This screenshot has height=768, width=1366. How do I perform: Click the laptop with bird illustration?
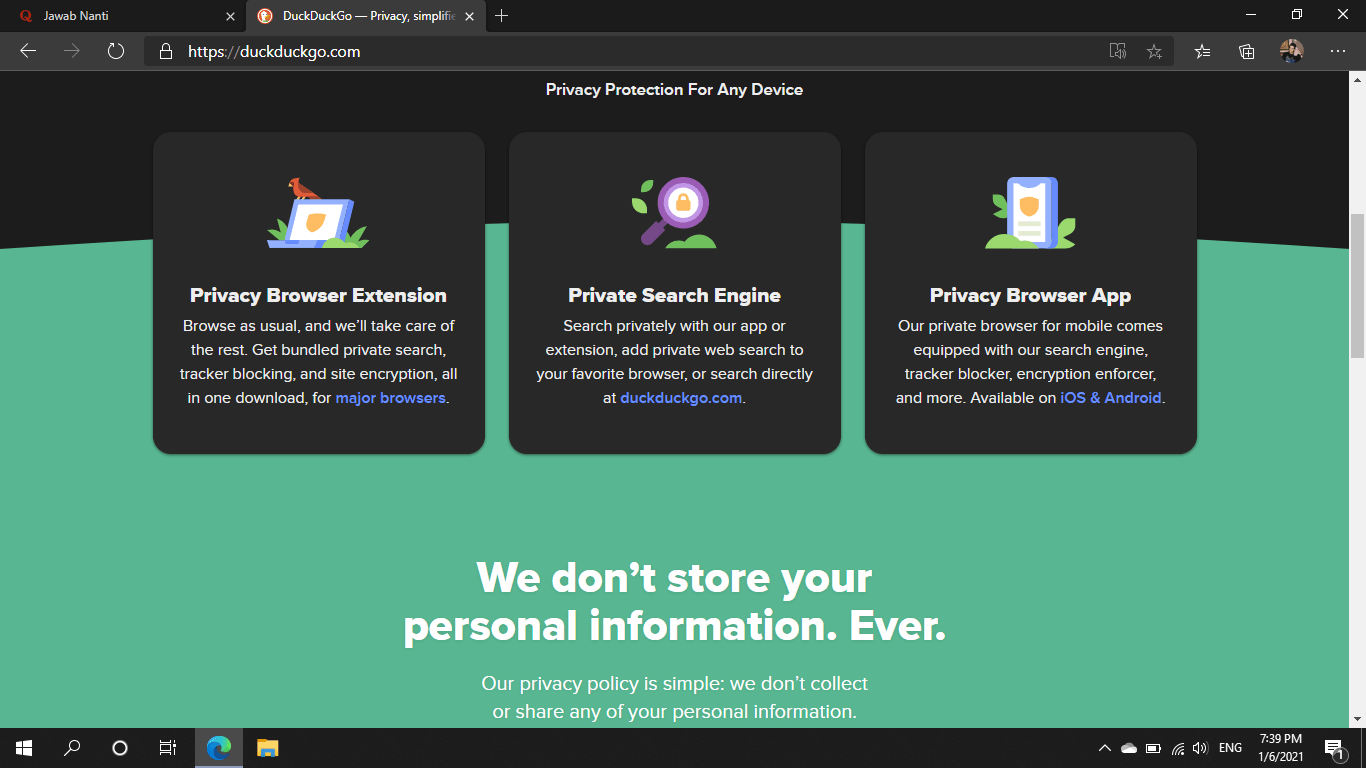(318, 213)
